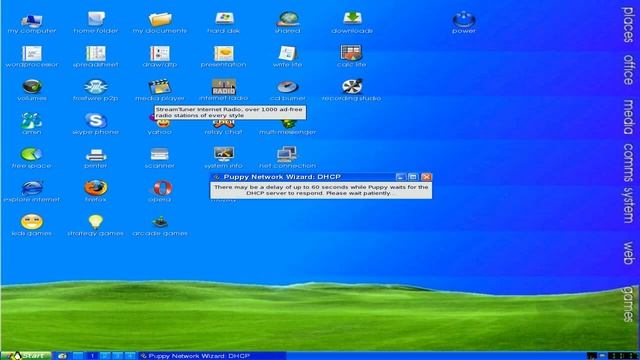Screen dimensions: 640x360
Task: Open the volumes icon
Action: point(32,87)
